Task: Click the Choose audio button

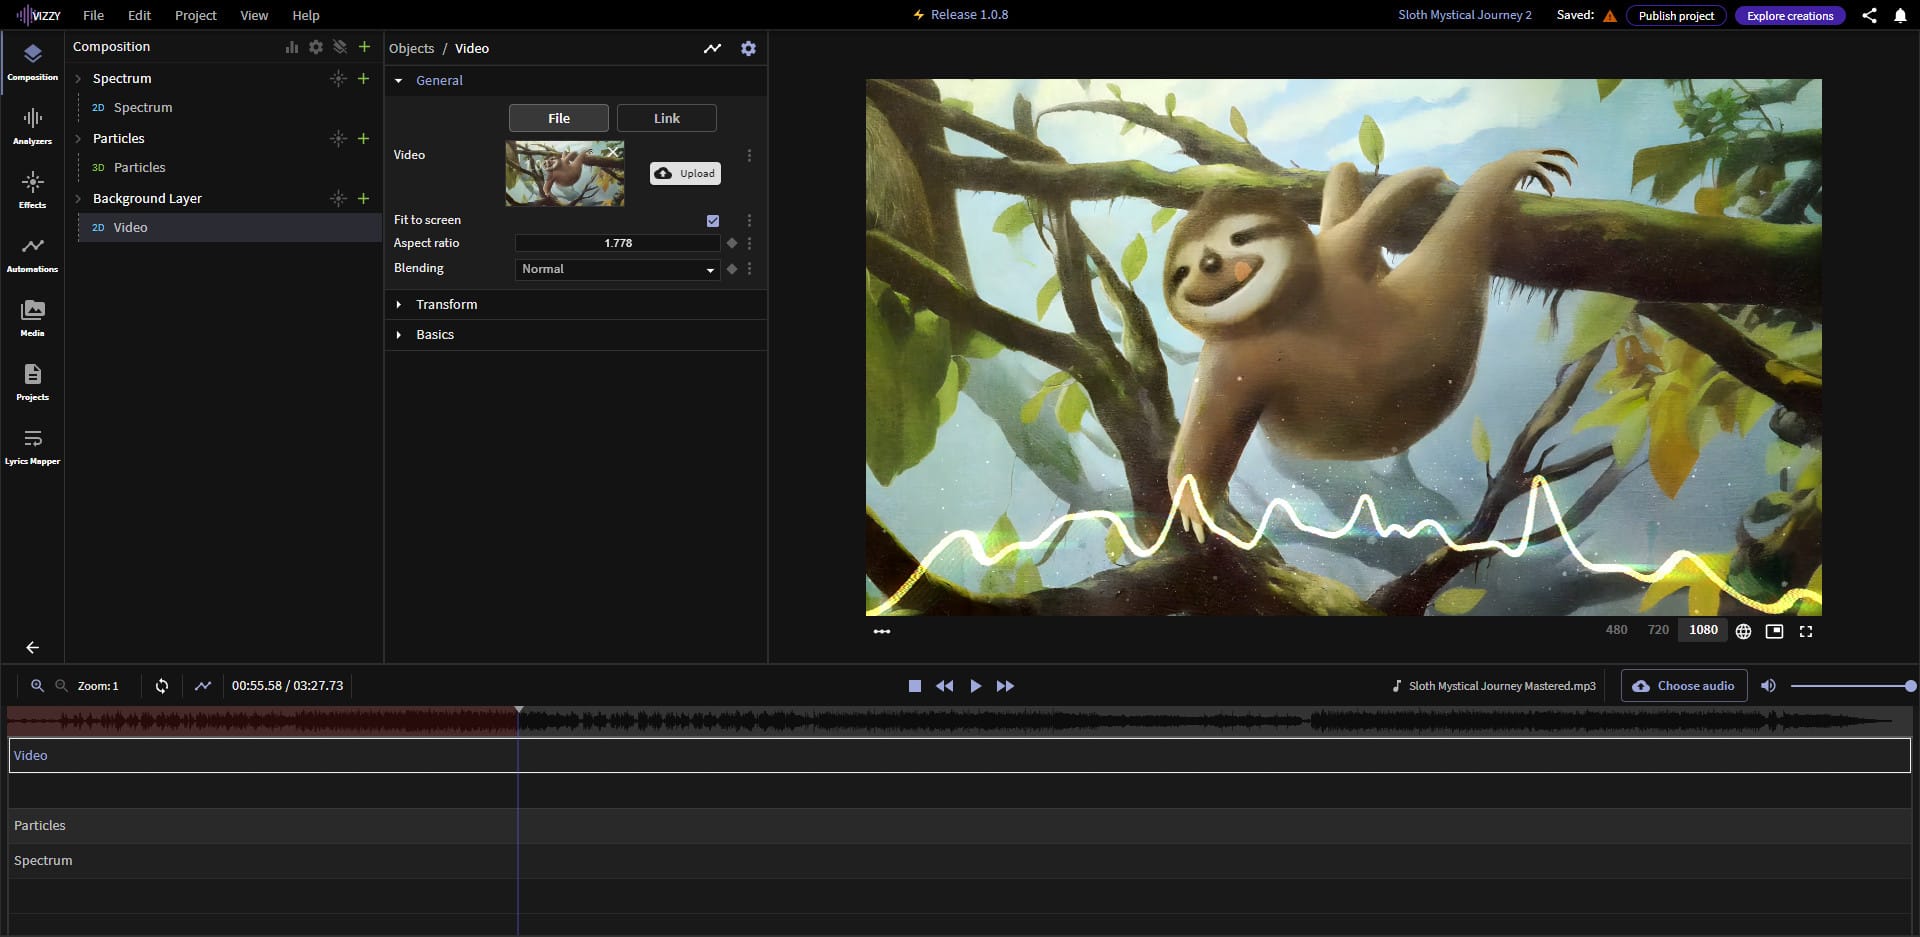Action: pos(1684,686)
